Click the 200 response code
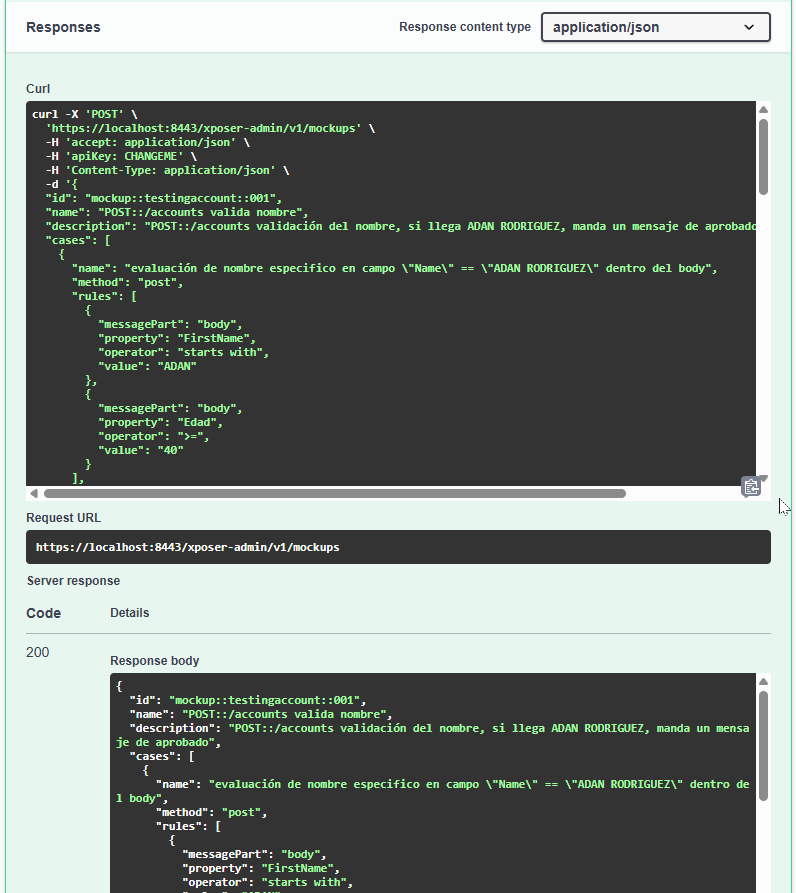 pos(38,652)
